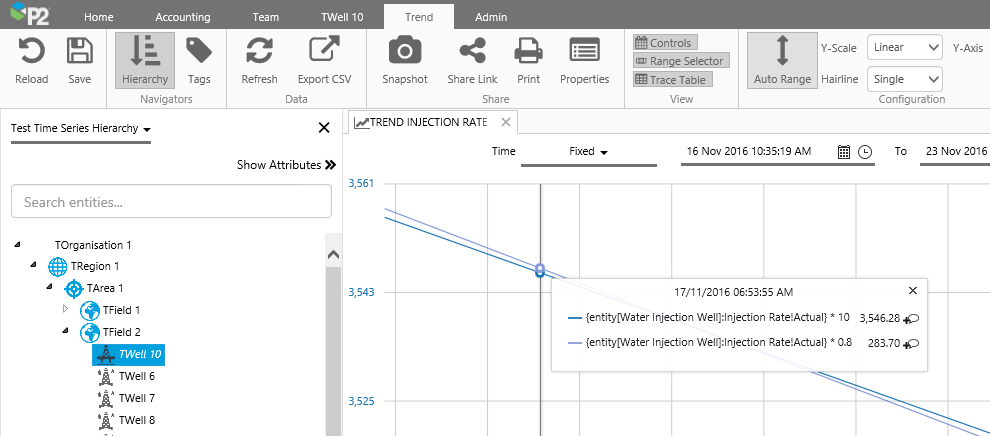This screenshot has width=990, height=436.
Task: Close the hairline tooltip
Action: tap(912, 290)
